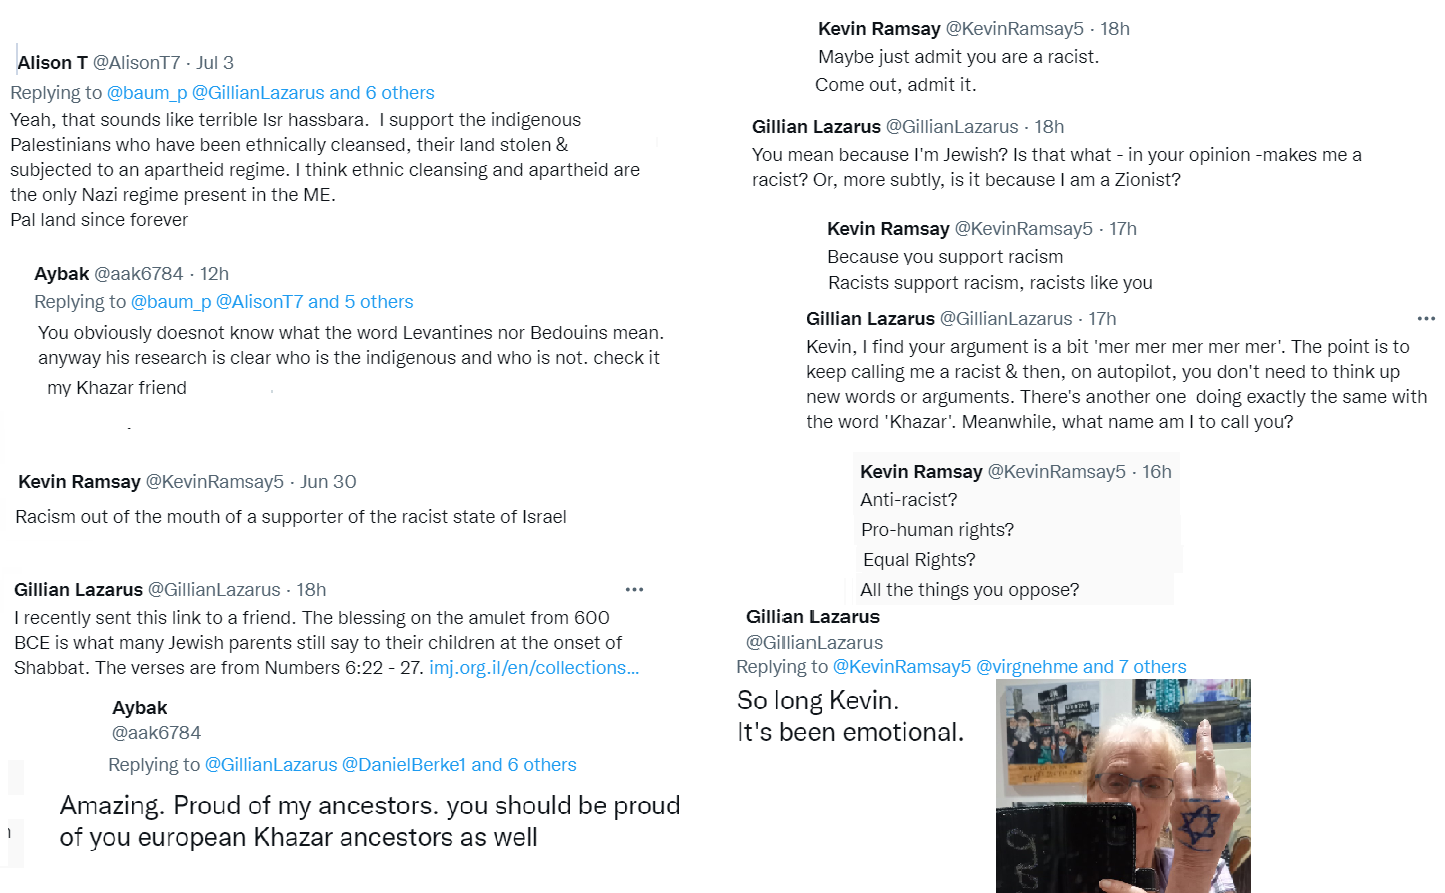Click Kevin Ramsay's name on the Jun 30 tweet

click(x=79, y=482)
